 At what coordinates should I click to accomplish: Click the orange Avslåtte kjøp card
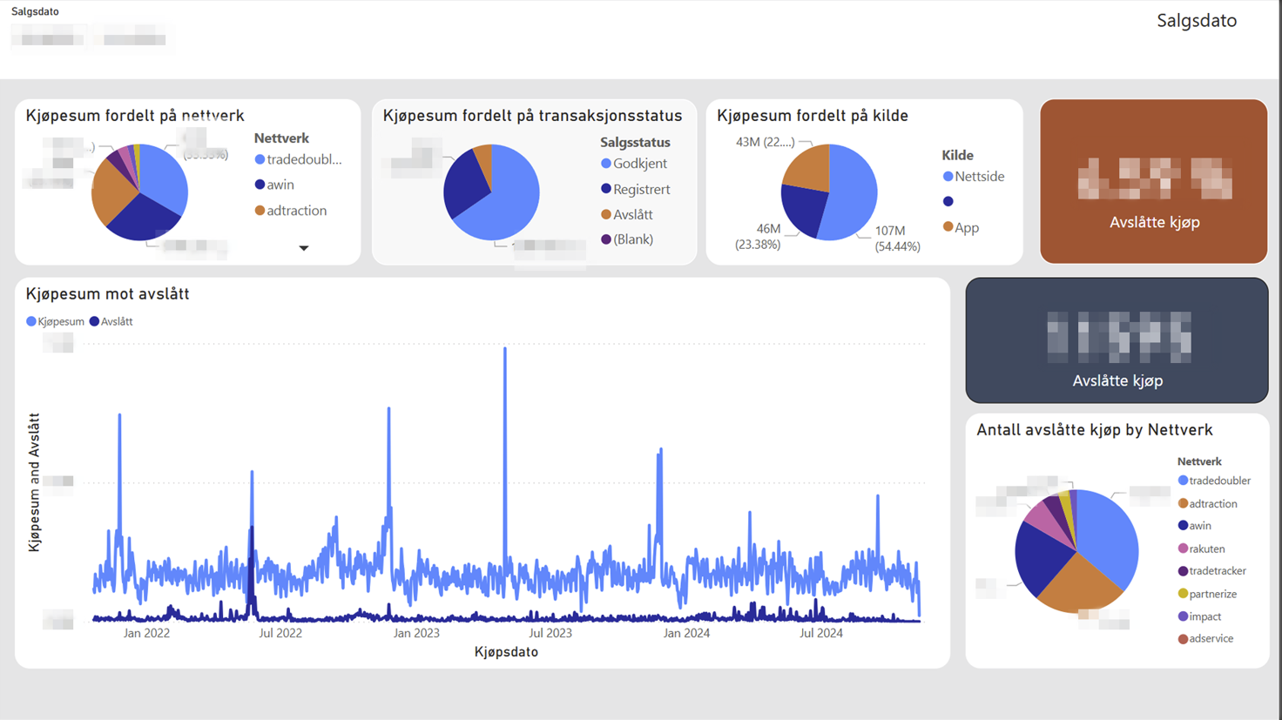(x=1154, y=181)
